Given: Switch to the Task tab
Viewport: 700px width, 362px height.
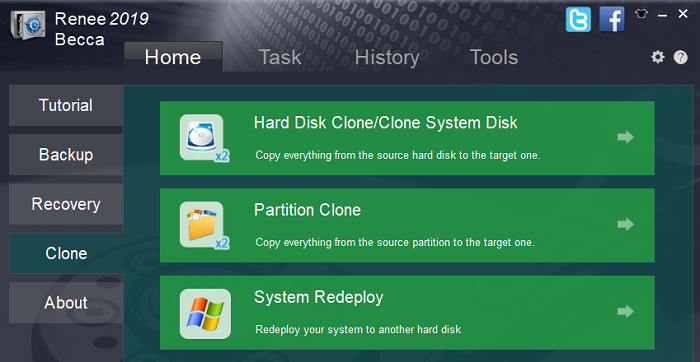Looking at the screenshot, I should pyautogui.click(x=280, y=57).
